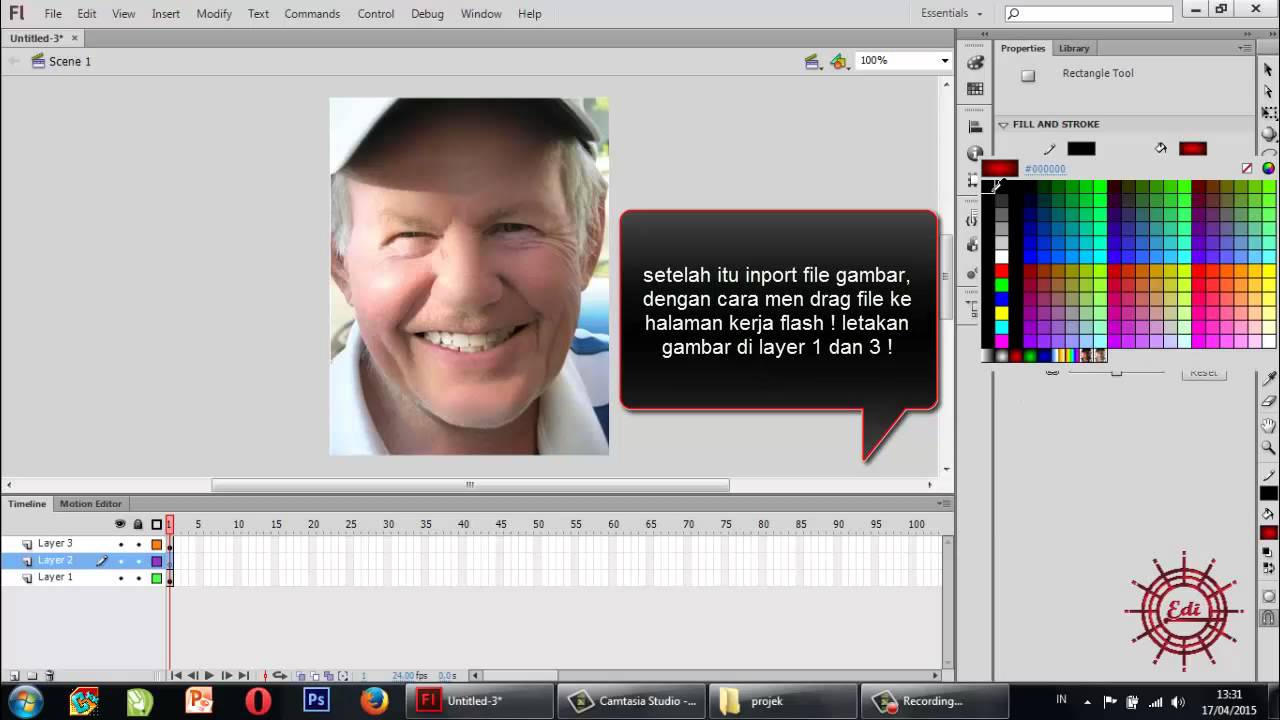Switch to the Library tab
The height and width of the screenshot is (720, 1280).
click(1074, 48)
